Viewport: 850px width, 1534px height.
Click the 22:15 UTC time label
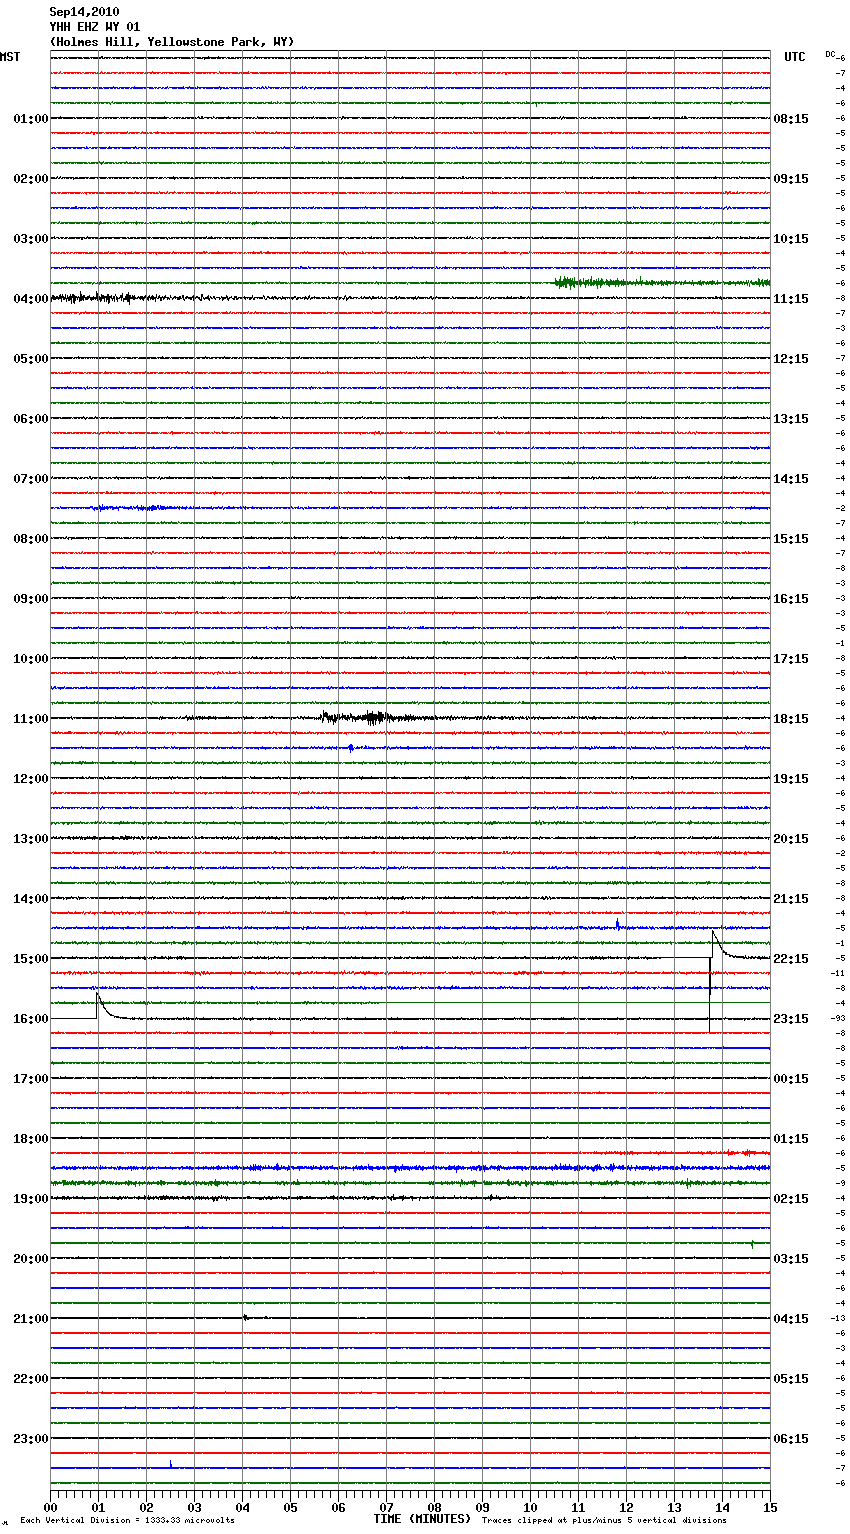point(791,959)
